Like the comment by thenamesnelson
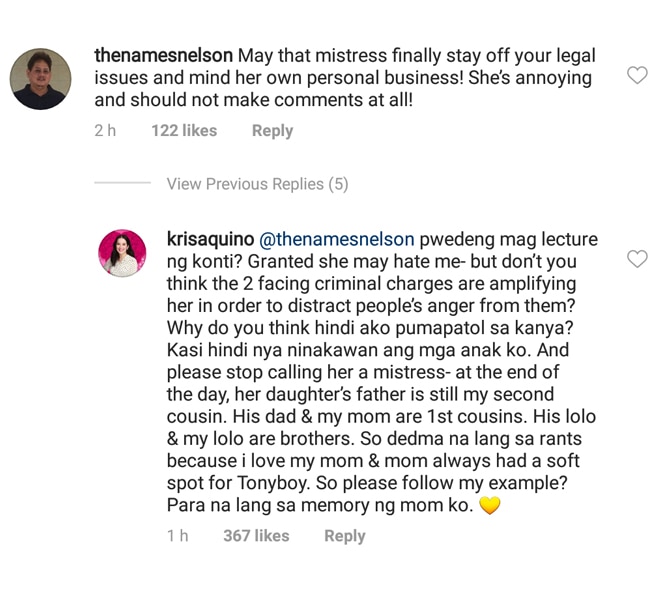660x600 pixels. pyautogui.click(x=637, y=76)
